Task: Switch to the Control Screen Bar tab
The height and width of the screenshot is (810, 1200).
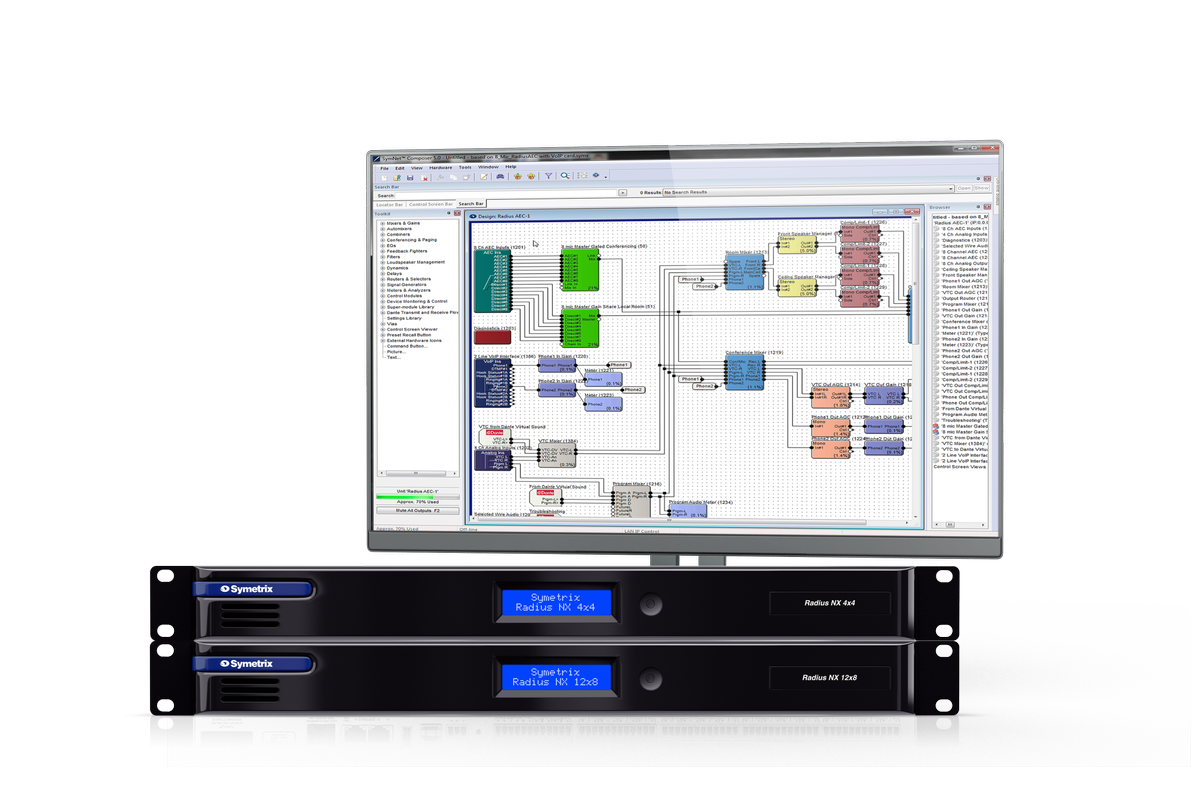Action: coord(430,204)
